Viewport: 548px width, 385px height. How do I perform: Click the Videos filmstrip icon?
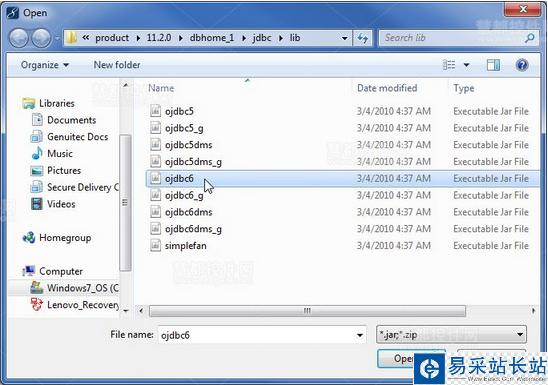37,204
